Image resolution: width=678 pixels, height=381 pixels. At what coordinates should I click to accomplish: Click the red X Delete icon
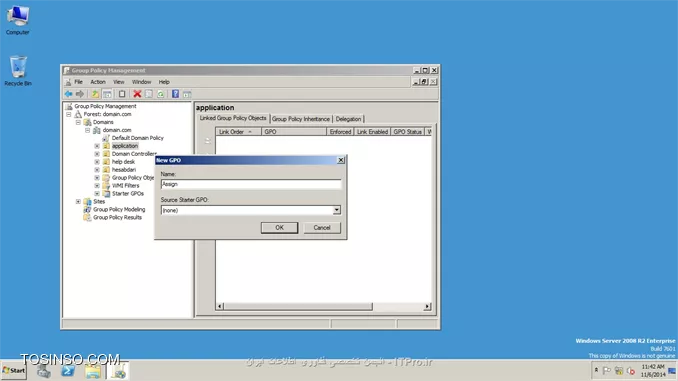click(x=137, y=94)
